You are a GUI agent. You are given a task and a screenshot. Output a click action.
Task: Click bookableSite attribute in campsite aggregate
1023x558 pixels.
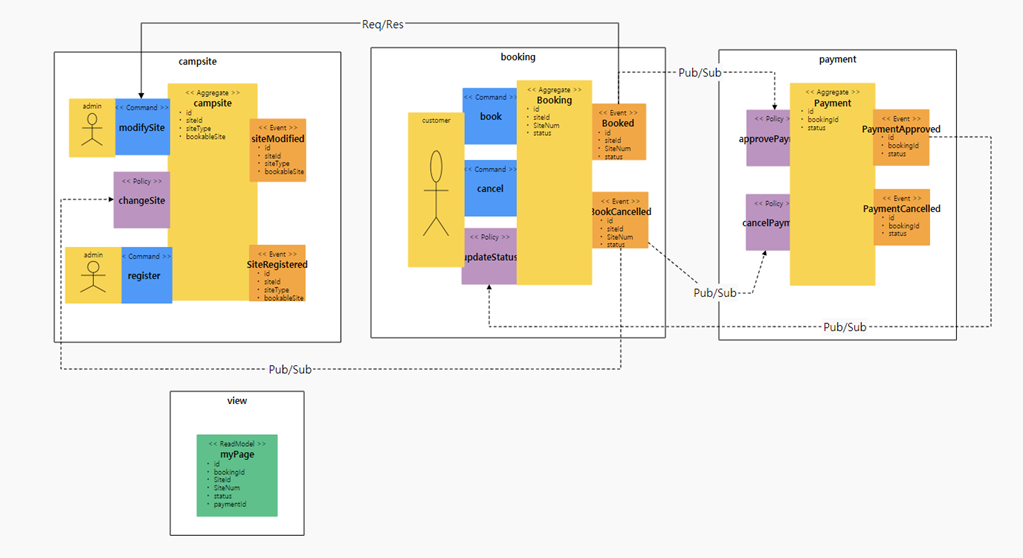(206, 137)
